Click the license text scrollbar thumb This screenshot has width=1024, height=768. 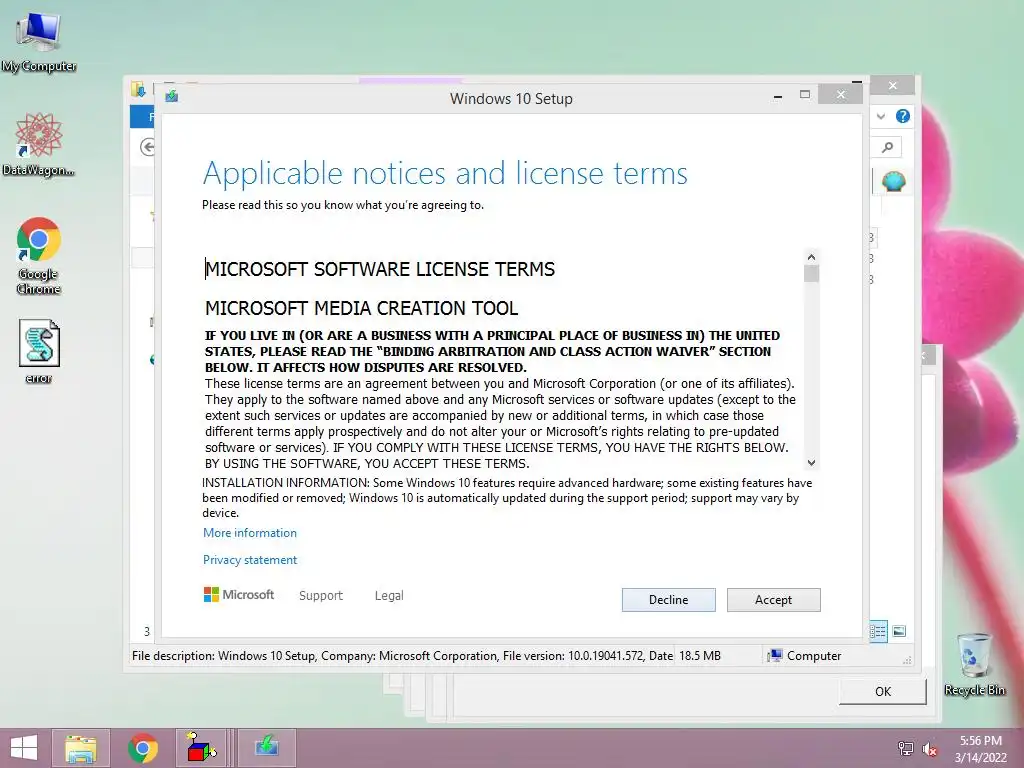pos(811,274)
